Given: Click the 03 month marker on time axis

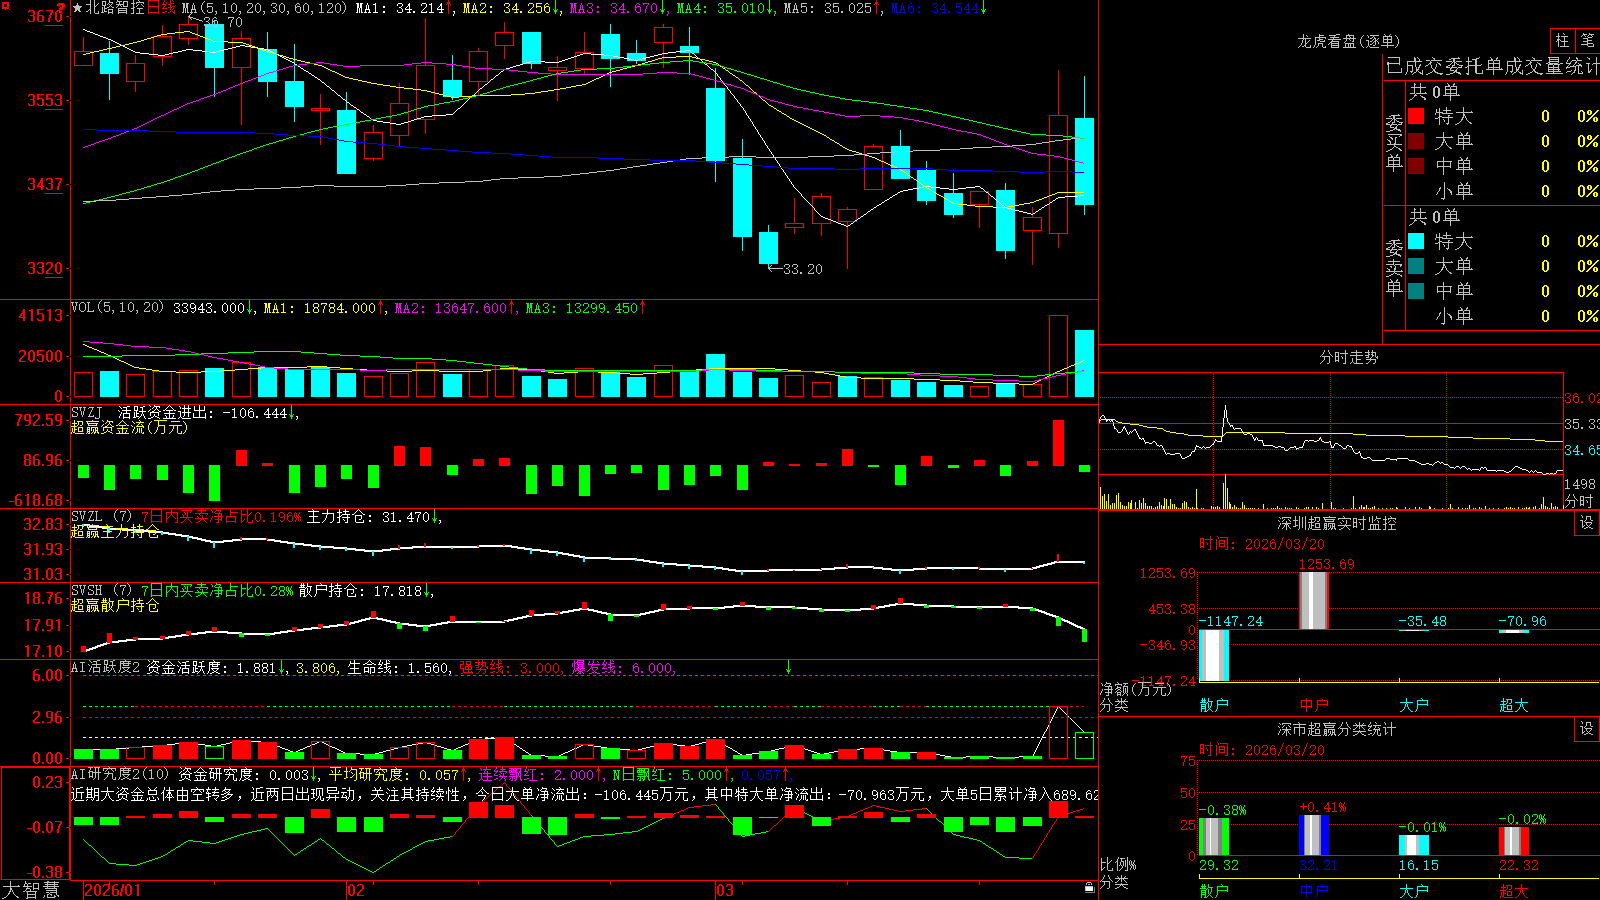Looking at the screenshot, I should (725, 890).
